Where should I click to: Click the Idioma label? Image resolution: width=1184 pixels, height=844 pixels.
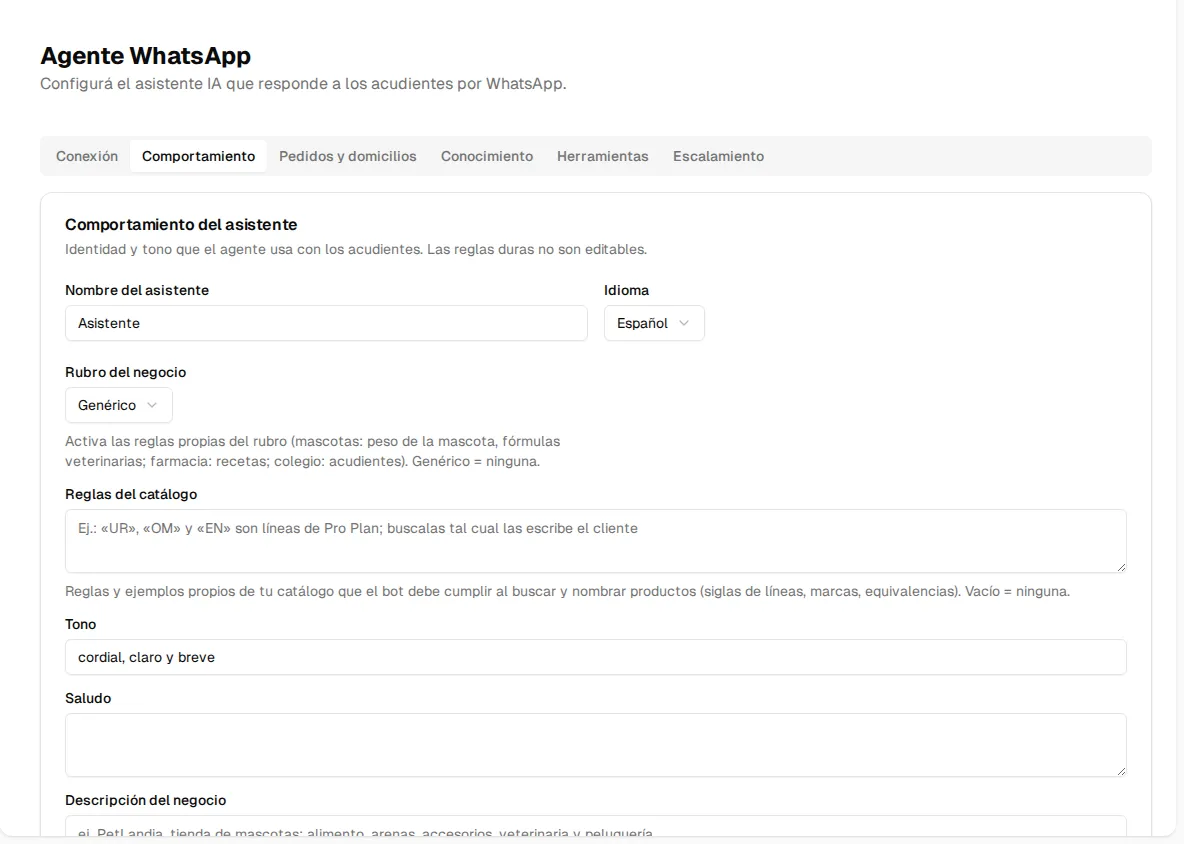(x=626, y=291)
